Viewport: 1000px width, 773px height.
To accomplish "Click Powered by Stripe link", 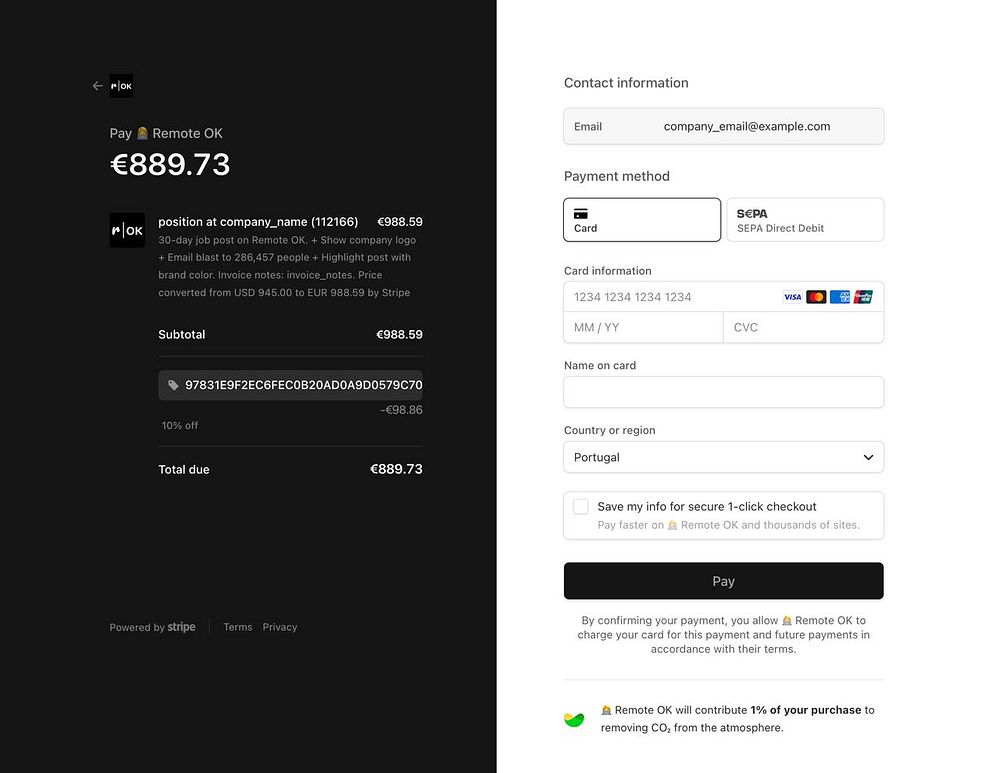I will (152, 627).
